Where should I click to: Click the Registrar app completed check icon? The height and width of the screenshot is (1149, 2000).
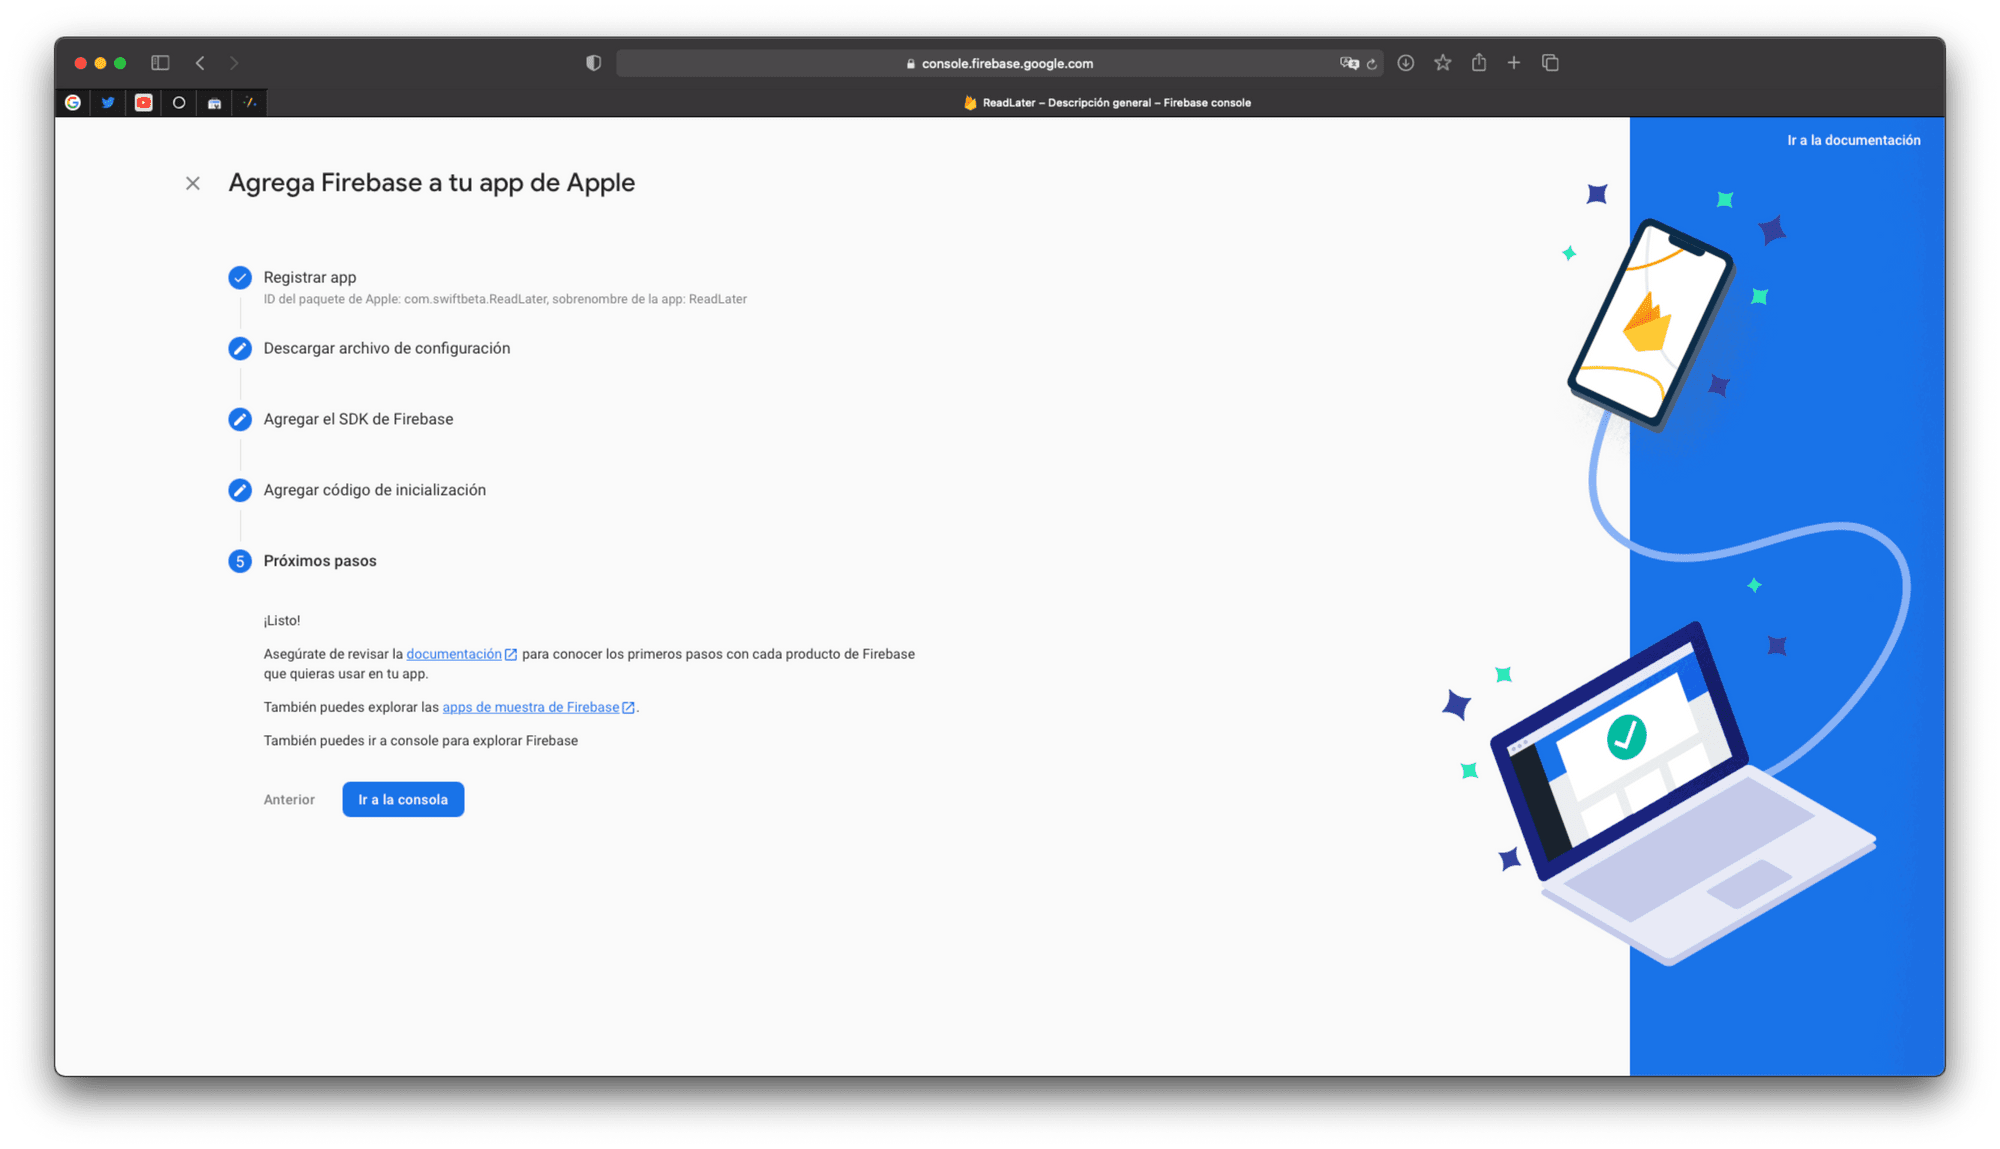coord(240,278)
